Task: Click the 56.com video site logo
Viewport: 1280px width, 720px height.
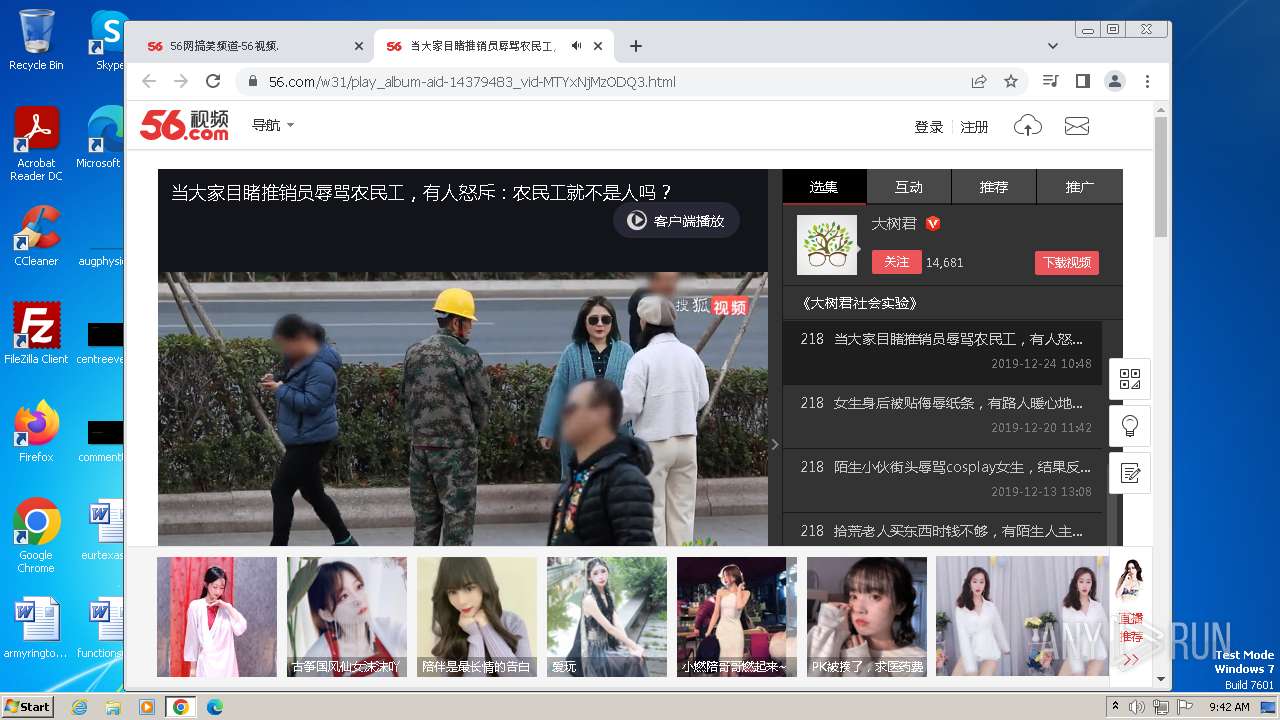Action: (184, 124)
